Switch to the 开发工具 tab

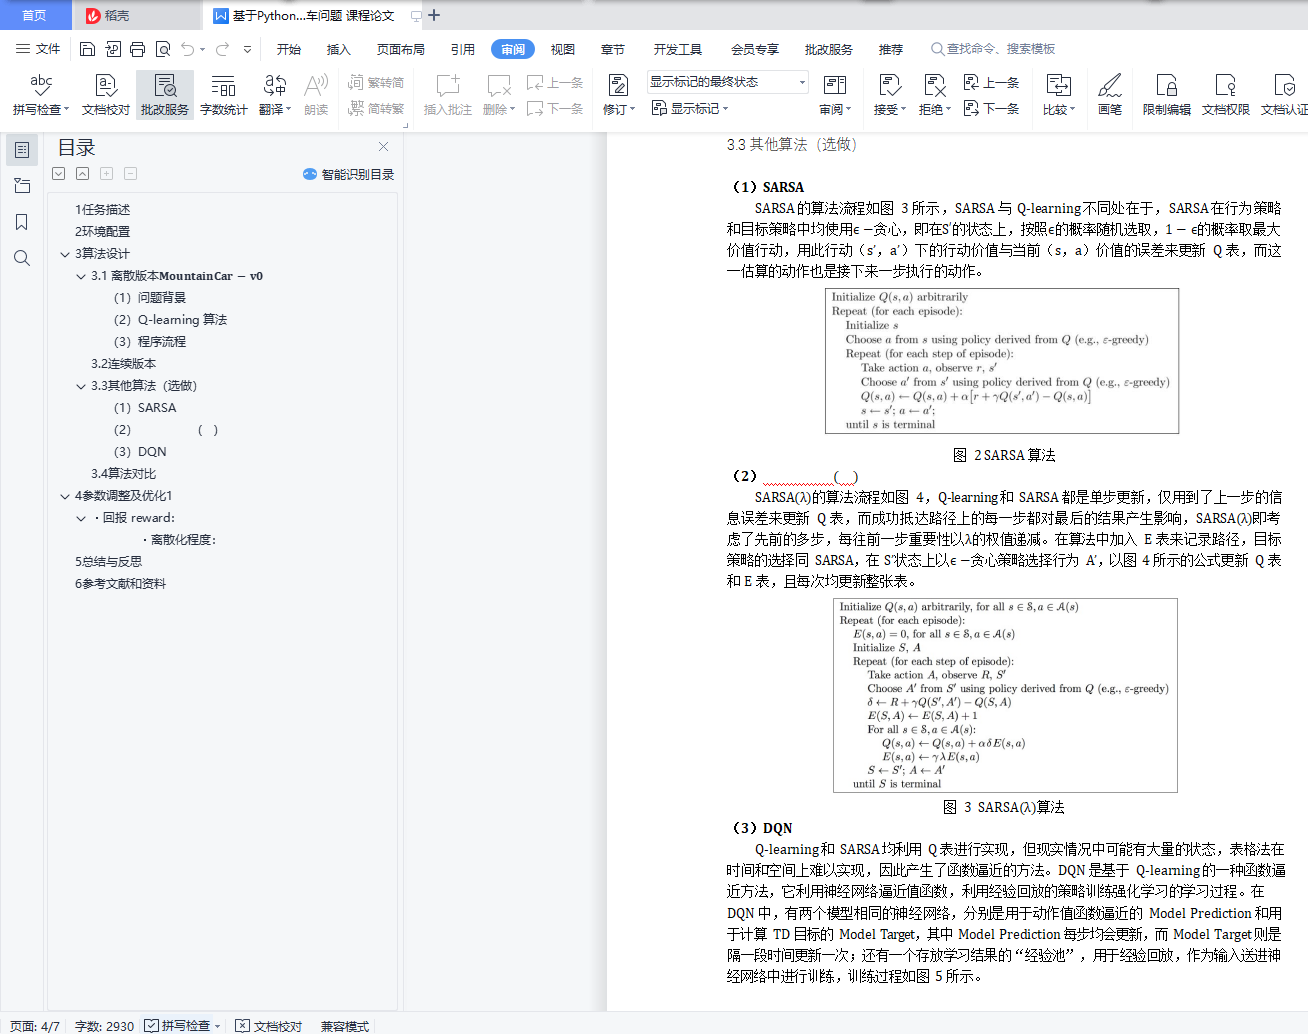pyautogui.click(x=678, y=49)
